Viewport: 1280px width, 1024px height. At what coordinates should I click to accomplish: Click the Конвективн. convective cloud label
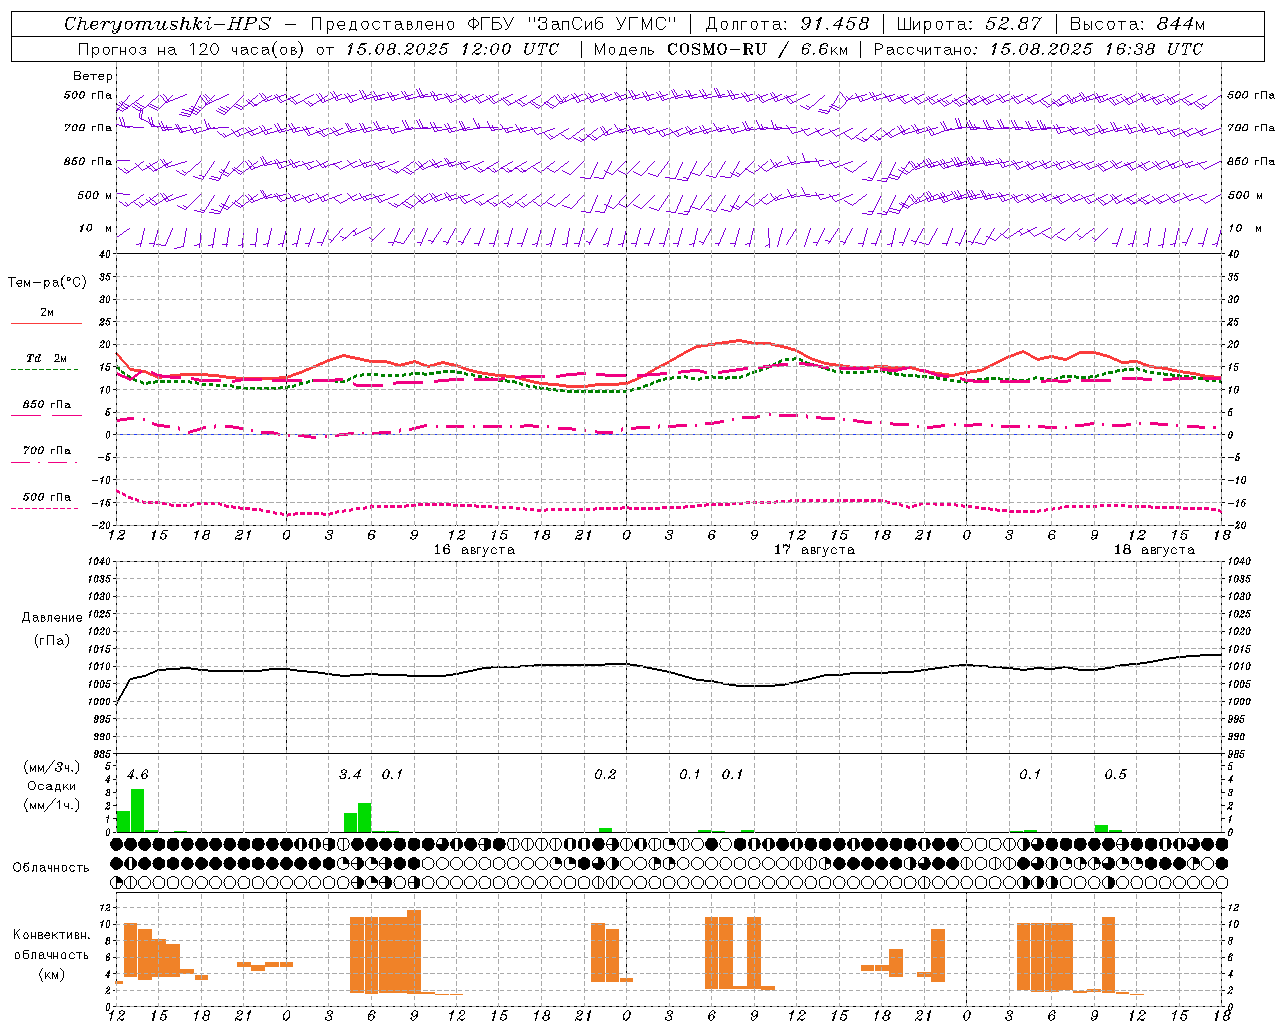(x=52, y=935)
